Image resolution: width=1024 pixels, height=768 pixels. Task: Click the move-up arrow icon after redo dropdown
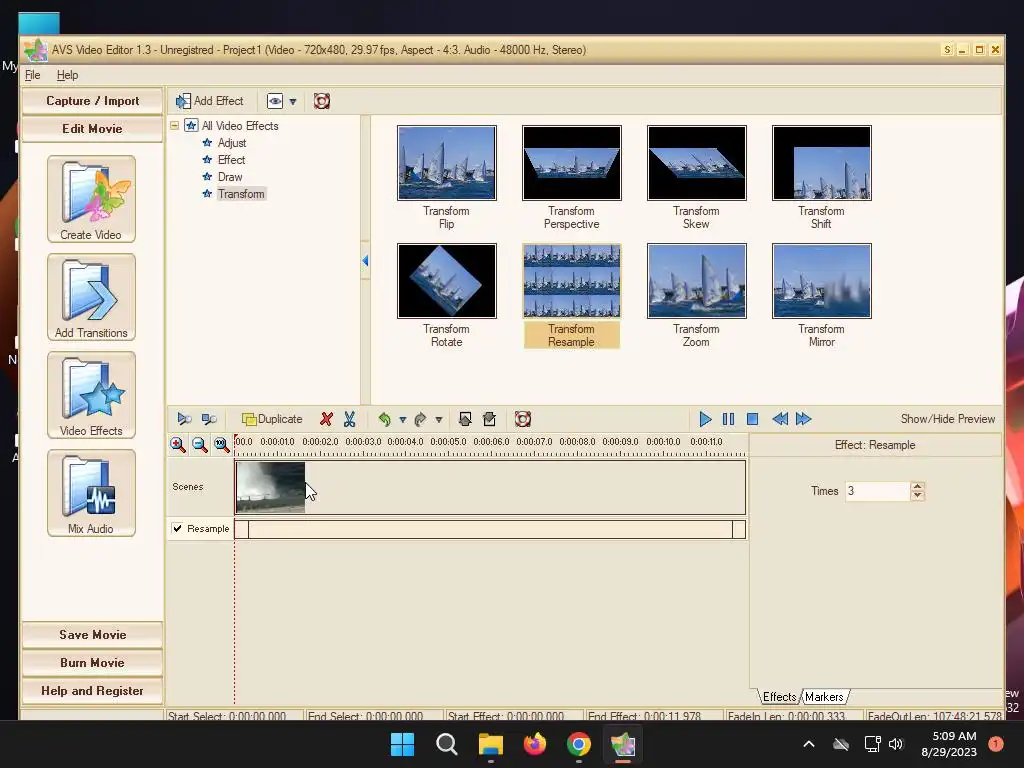(x=465, y=419)
